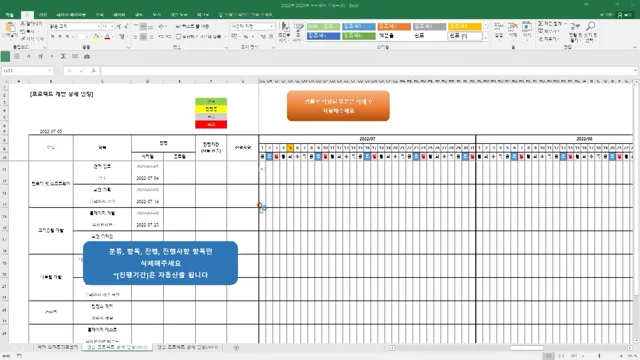Open the font name dropdown
This screenshot has height=360, width=640.
tap(98, 27)
